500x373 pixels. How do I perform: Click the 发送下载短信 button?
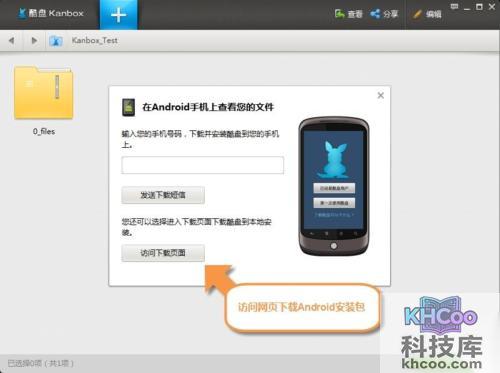pyautogui.click(x=163, y=195)
